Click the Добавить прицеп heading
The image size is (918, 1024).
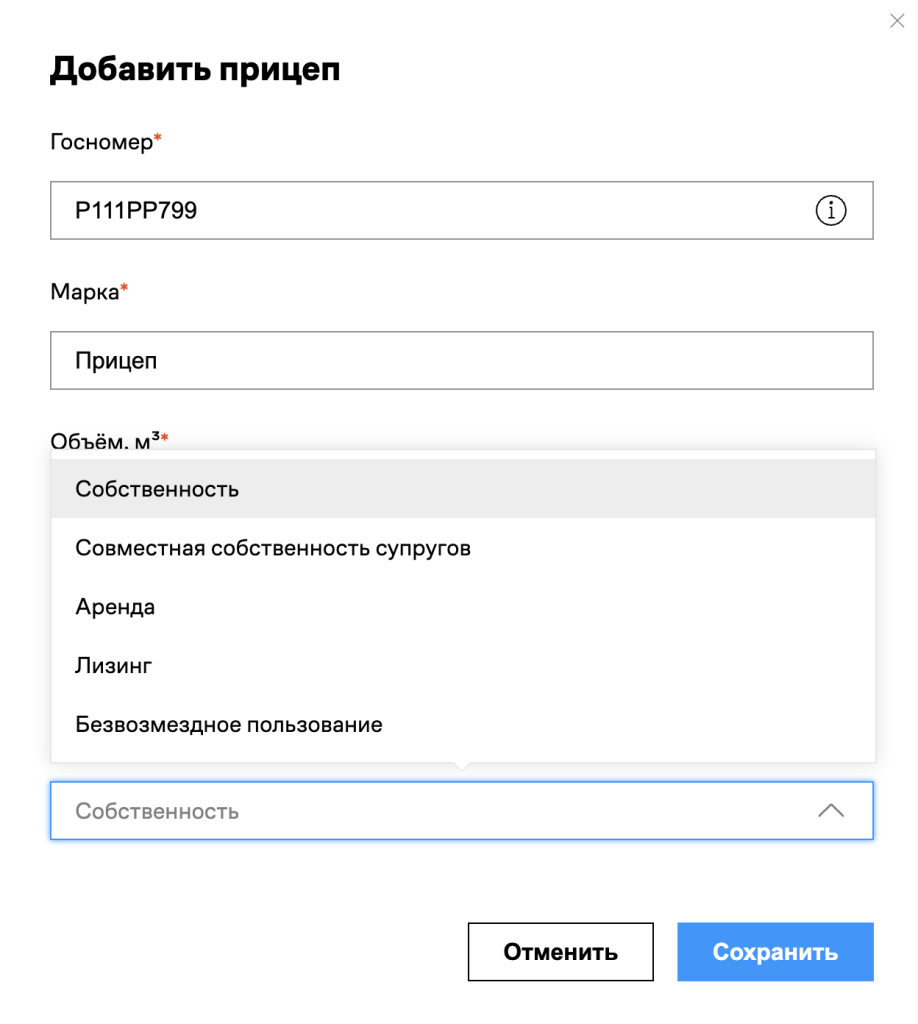tap(195, 69)
